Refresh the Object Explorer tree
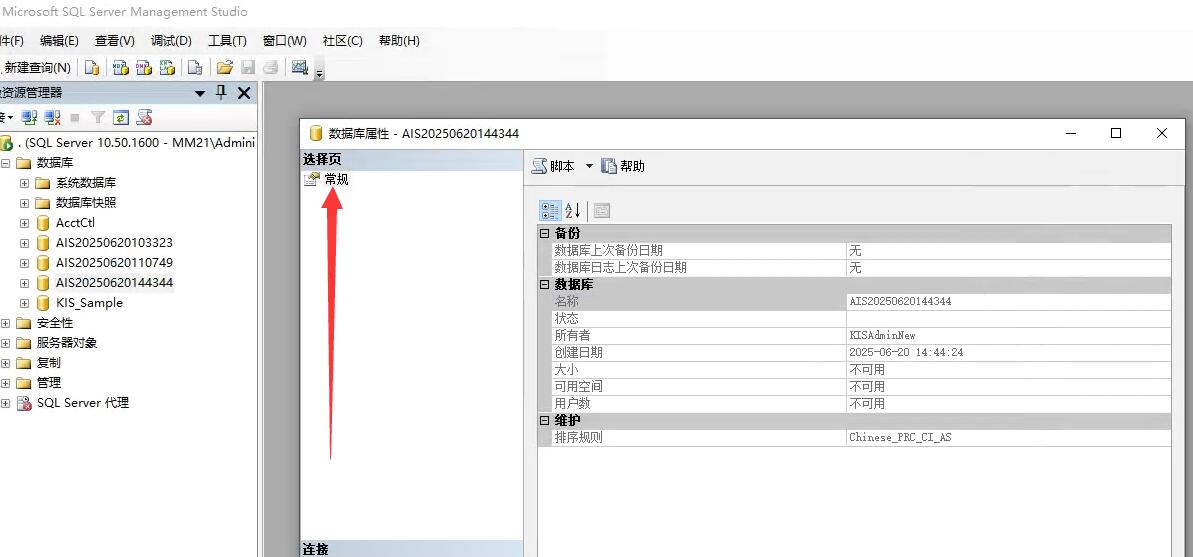The height and width of the screenshot is (557, 1193). coord(120,117)
